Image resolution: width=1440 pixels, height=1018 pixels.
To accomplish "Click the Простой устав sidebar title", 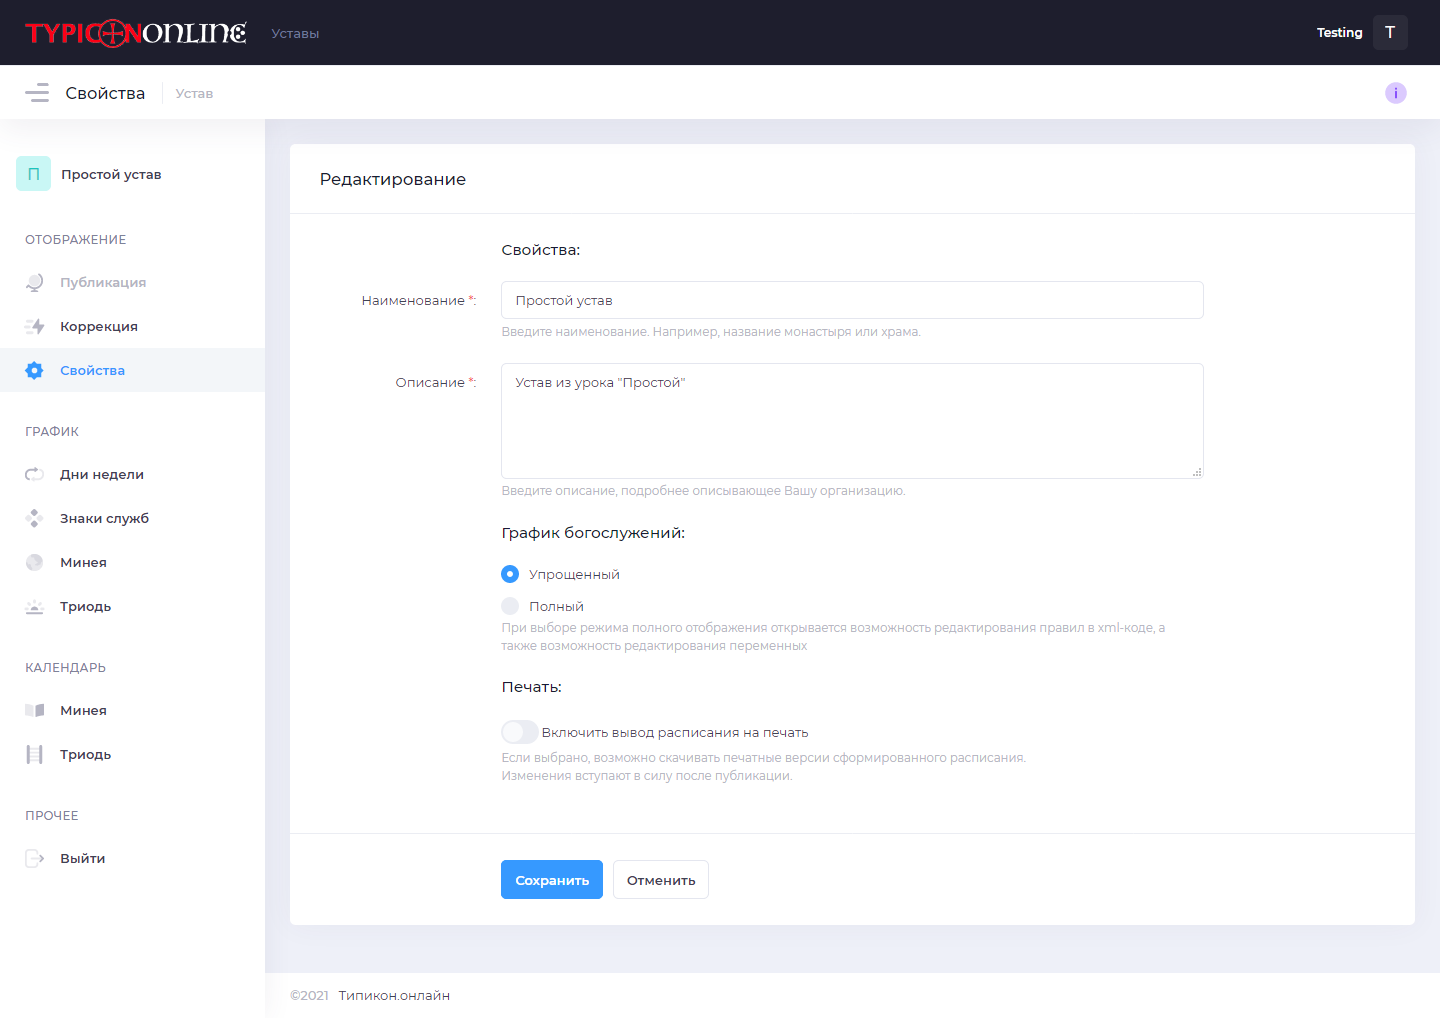I will click(111, 174).
